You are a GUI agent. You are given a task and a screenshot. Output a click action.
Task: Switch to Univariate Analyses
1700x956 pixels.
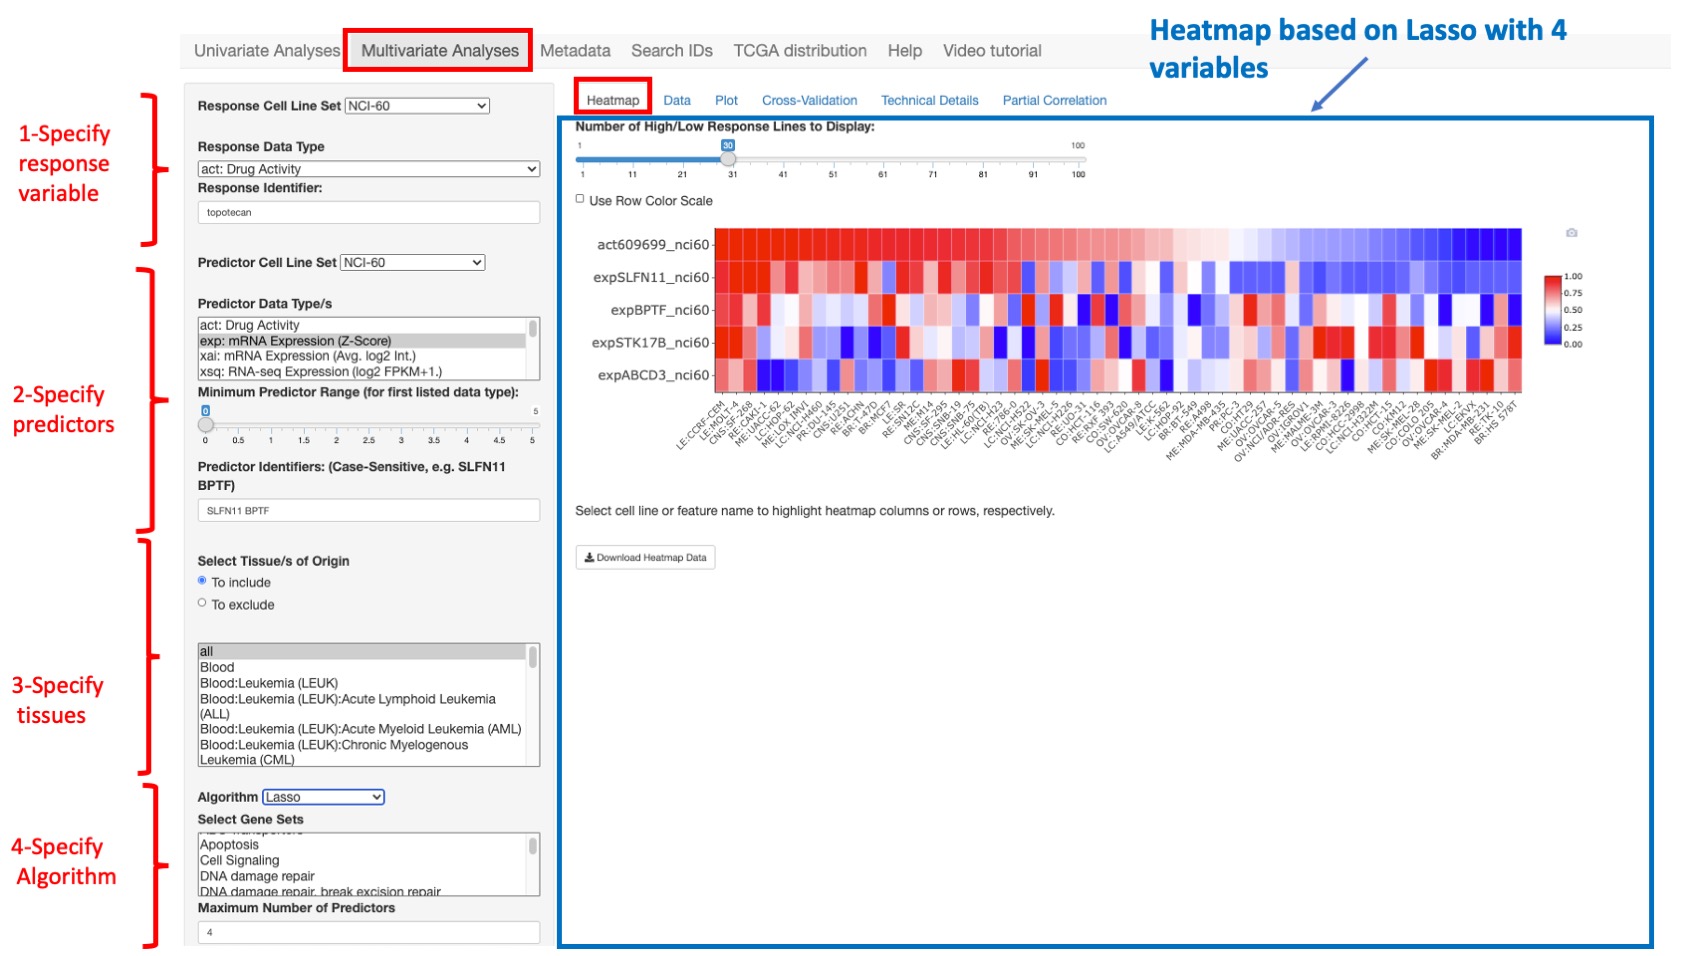pos(265,50)
